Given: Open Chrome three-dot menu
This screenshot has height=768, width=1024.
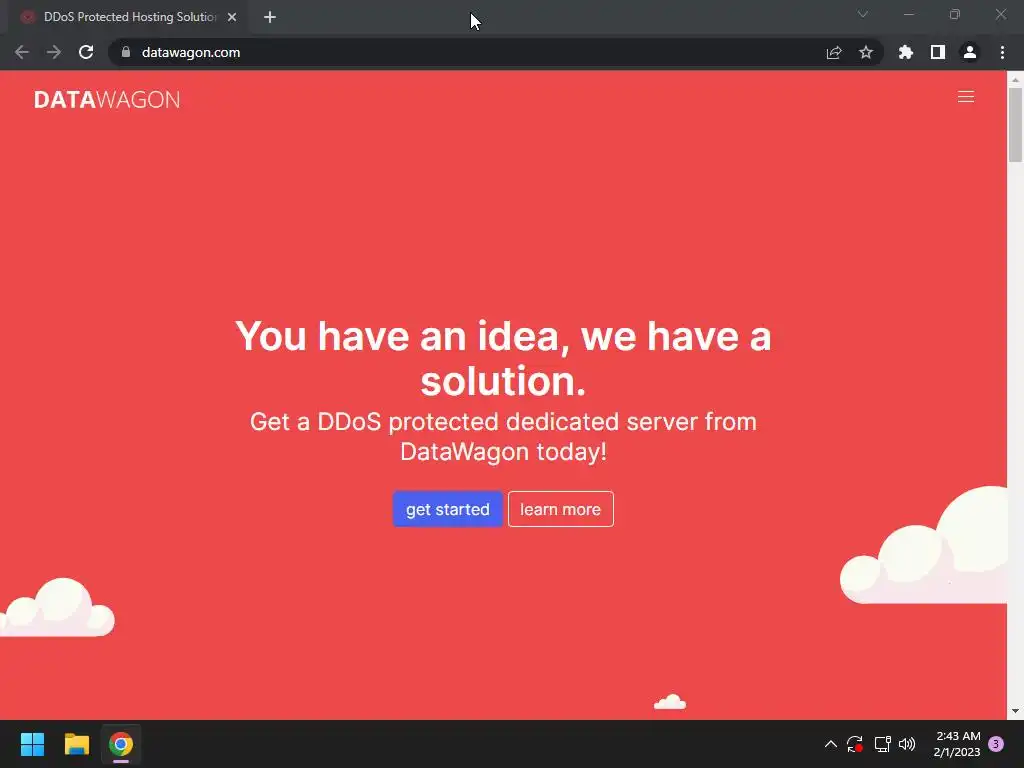Looking at the screenshot, I should (1002, 52).
